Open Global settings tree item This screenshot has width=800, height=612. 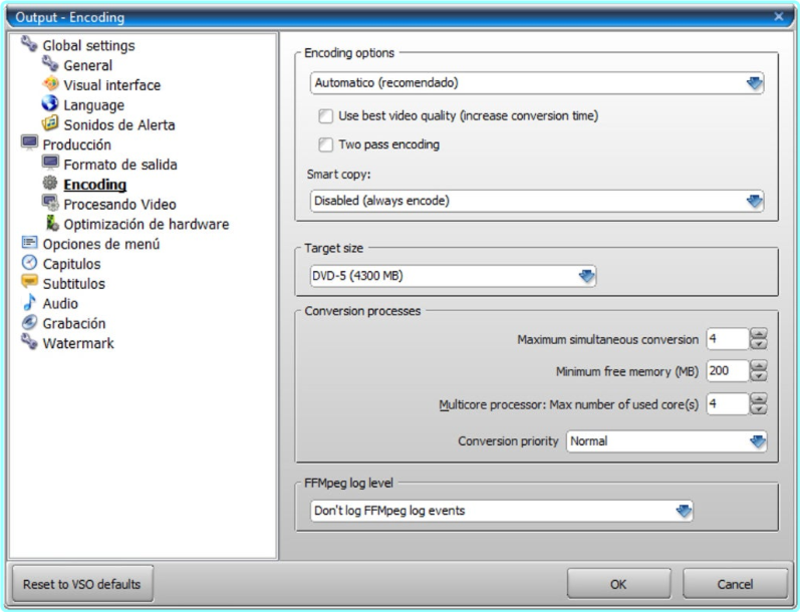pos(89,45)
